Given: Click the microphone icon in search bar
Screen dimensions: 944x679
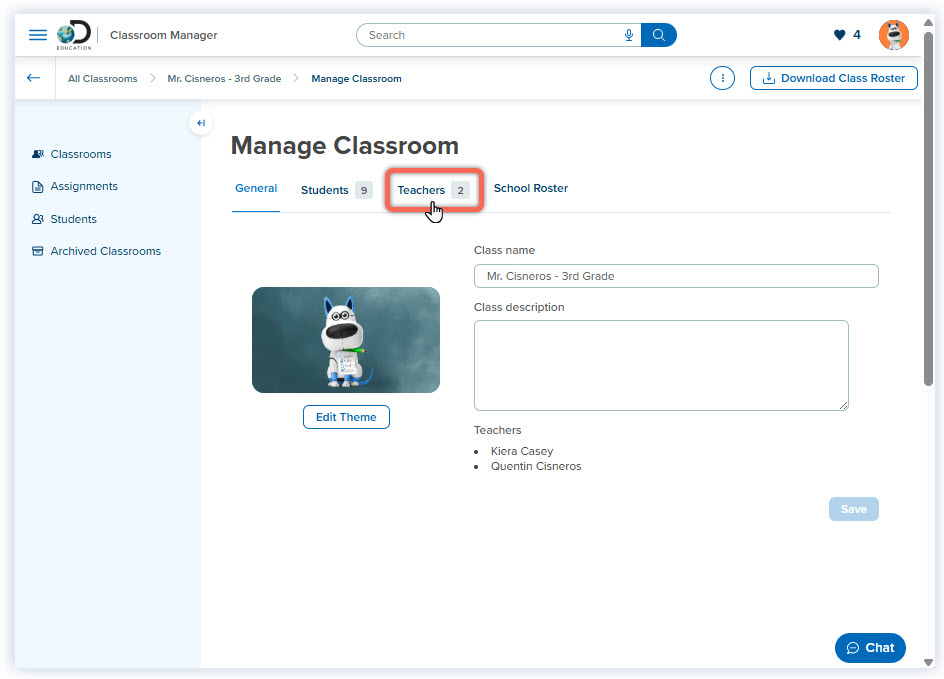Looking at the screenshot, I should click(628, 35).
